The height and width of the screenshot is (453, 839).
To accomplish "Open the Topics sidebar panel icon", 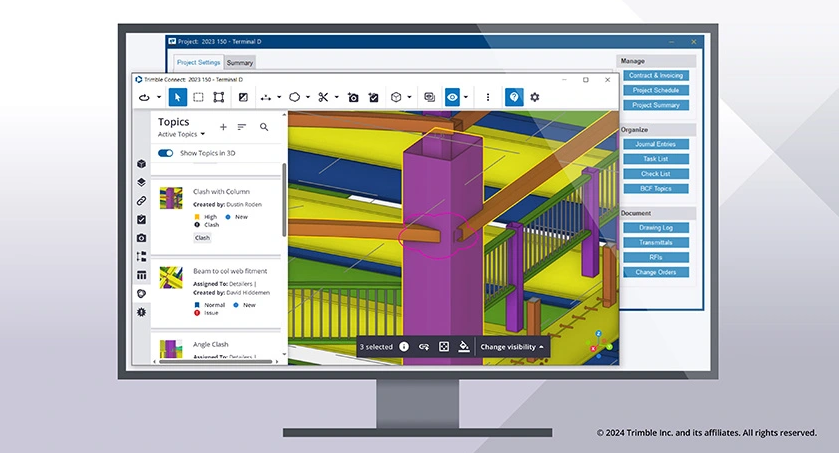I will (x=141, y=294).
